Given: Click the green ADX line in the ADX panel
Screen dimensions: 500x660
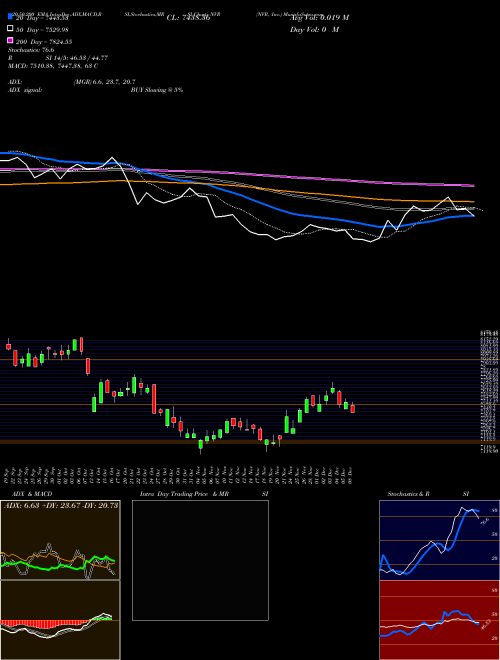Looking at the screenshot, I should point(58,566).
